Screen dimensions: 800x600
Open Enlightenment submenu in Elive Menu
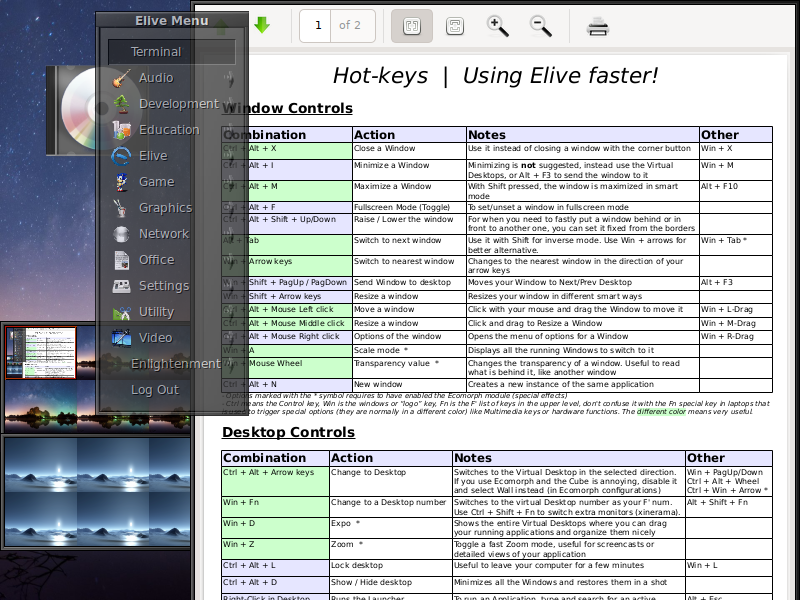(x=172, y=364)
